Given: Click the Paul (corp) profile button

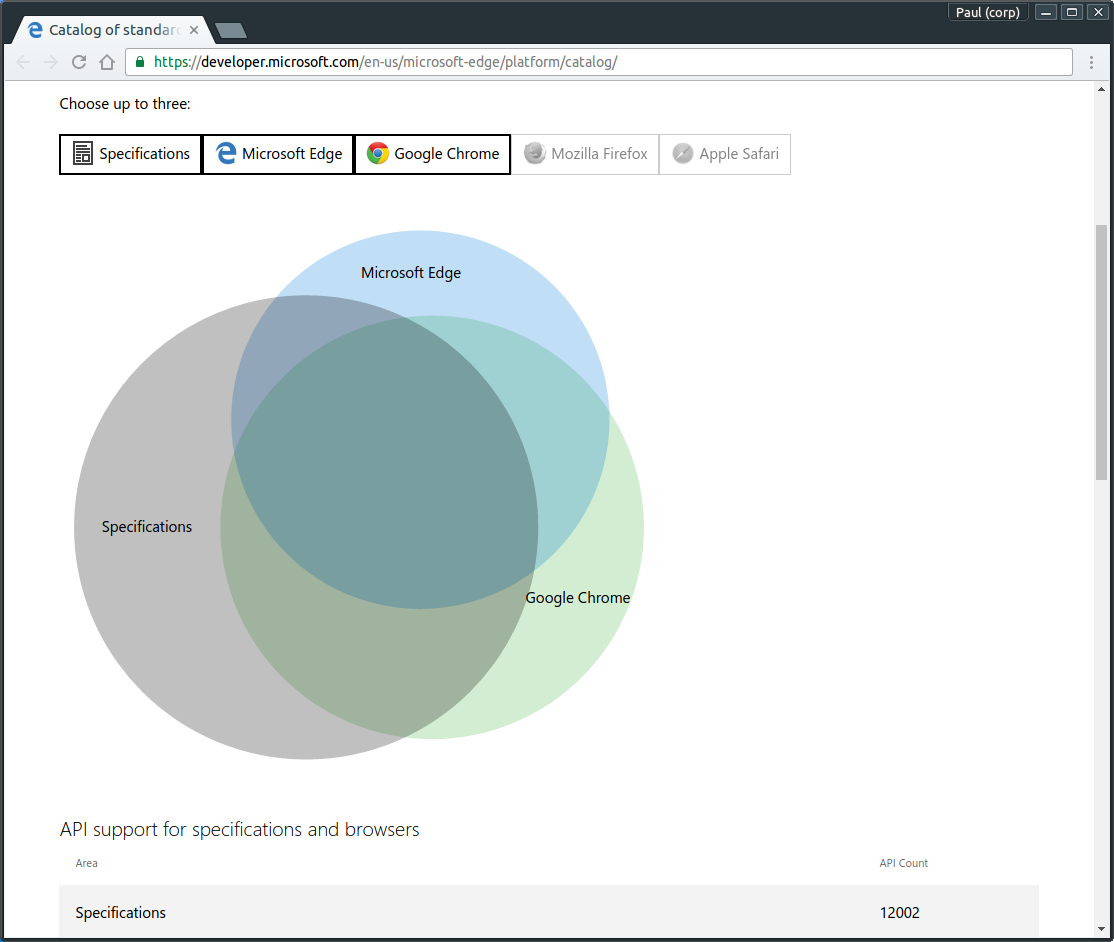Looking at the screenshot, I should point(987,12).
